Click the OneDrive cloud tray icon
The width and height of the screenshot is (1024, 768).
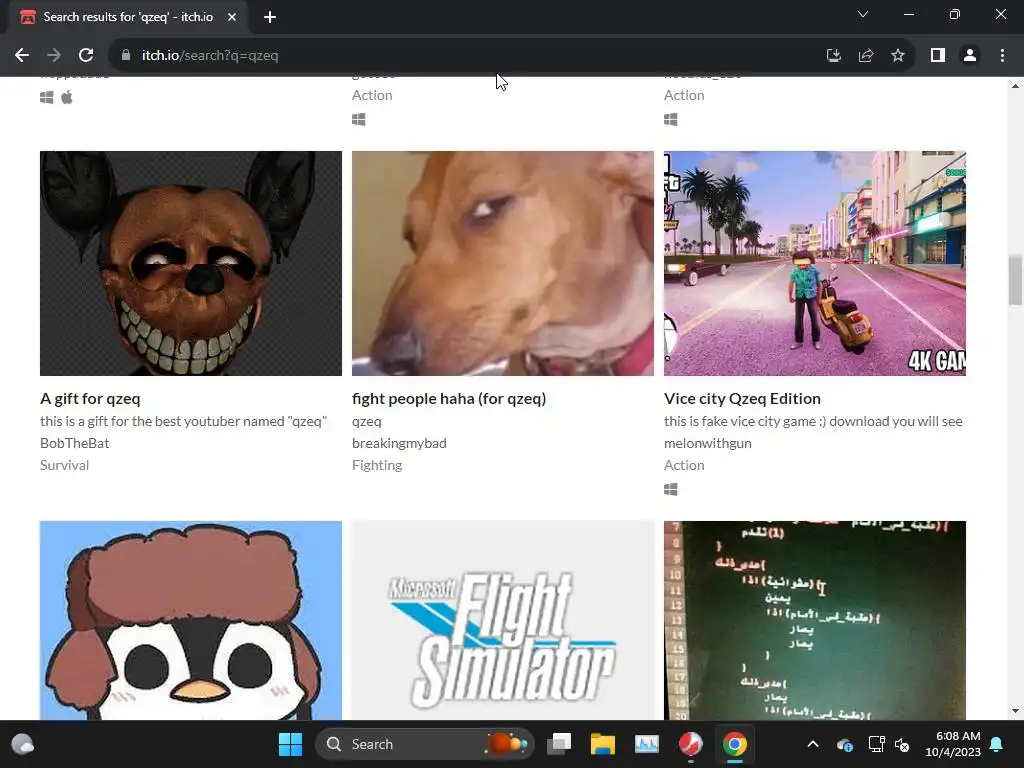coord(844,744)
